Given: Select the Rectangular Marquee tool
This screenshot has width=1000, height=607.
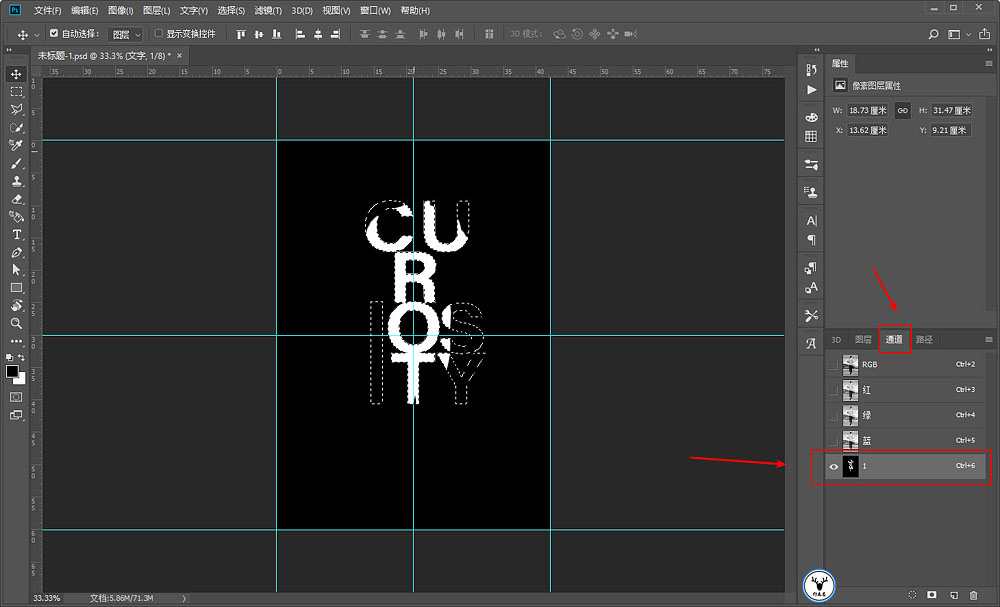Looking at the screenshot, I should tap(17, 92).
